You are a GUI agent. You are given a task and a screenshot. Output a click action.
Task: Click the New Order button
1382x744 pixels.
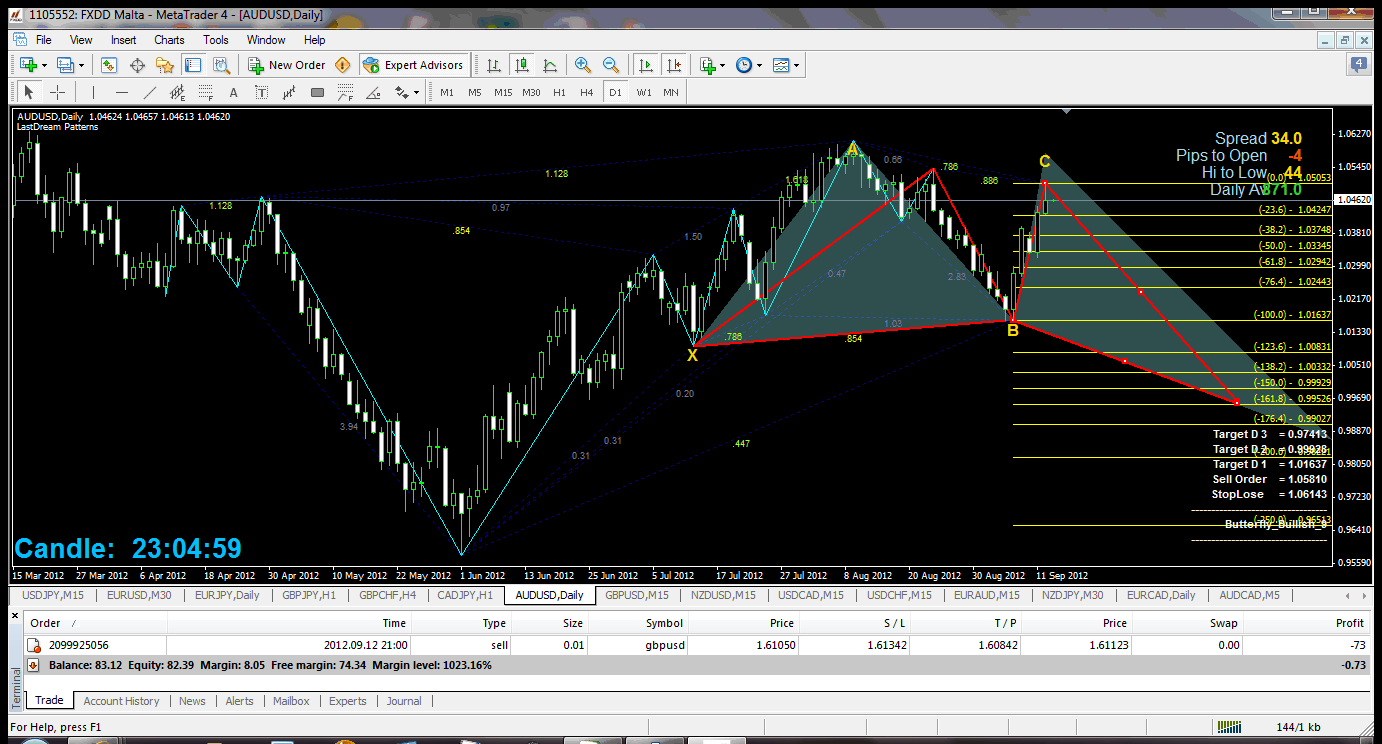pos(288,65)
